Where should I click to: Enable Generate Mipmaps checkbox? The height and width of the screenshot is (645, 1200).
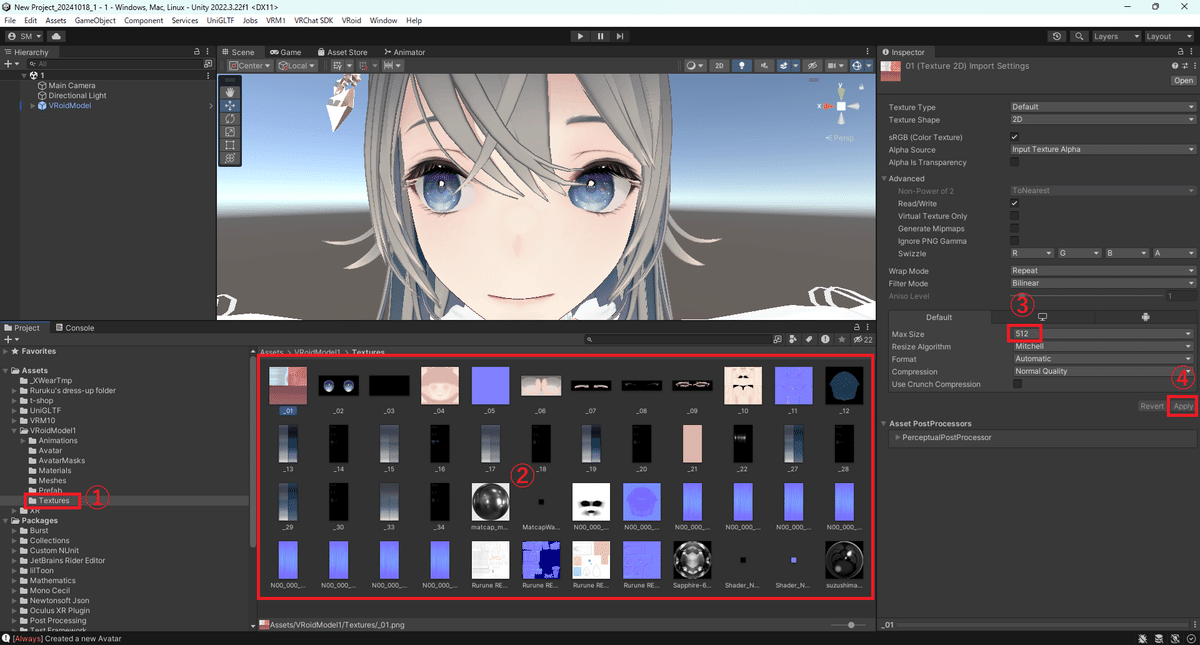click(x=1015, y=229)
